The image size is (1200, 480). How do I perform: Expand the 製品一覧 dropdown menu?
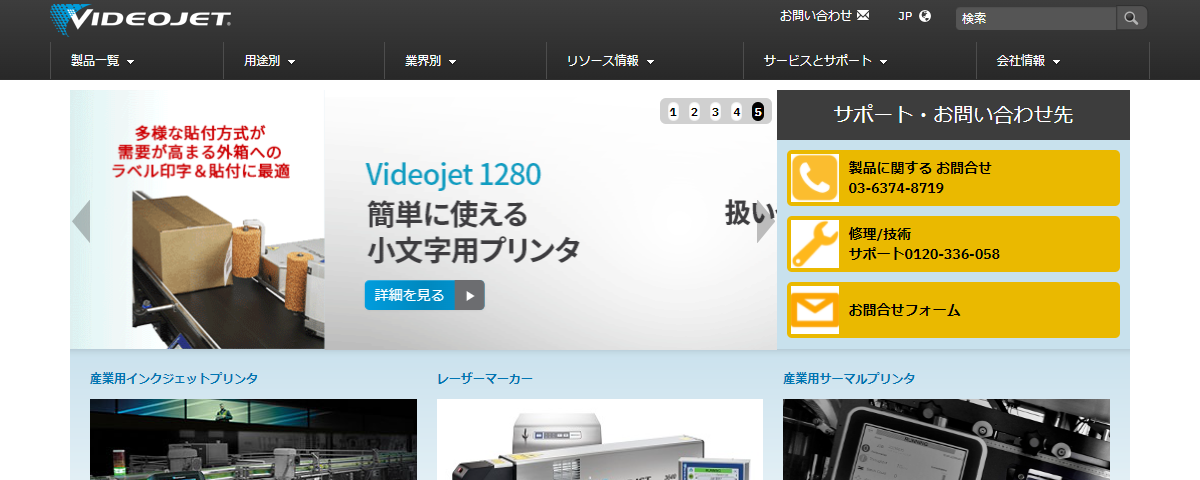pos(103,61)
